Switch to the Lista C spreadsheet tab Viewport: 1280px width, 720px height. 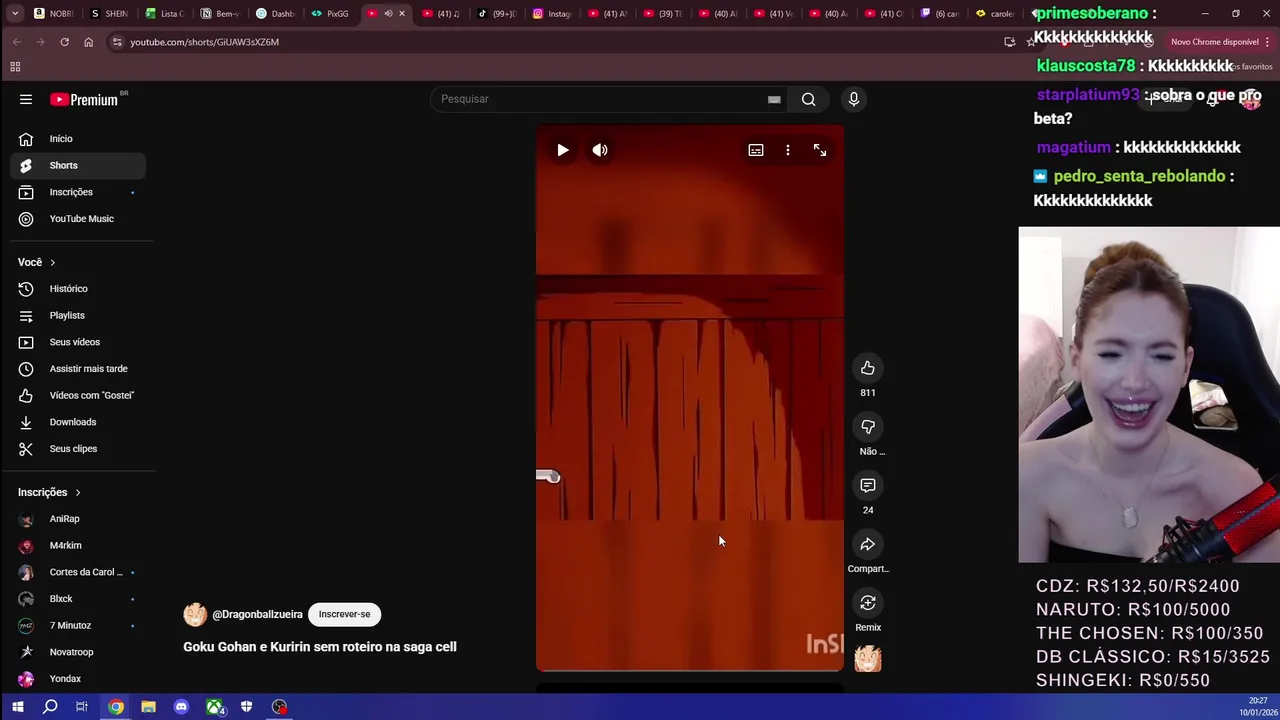click(x=165, y=14)
